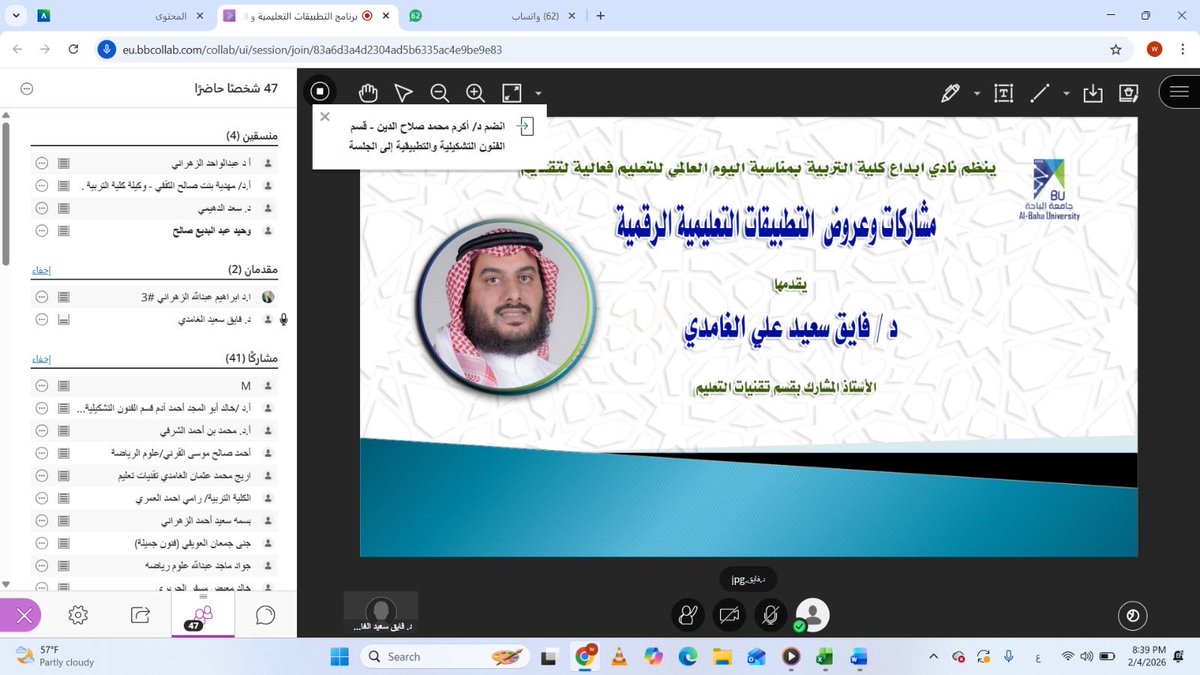The image size is (1200, 675).
Task: Select the arrow pointer tool
Action: coord(404,93)
